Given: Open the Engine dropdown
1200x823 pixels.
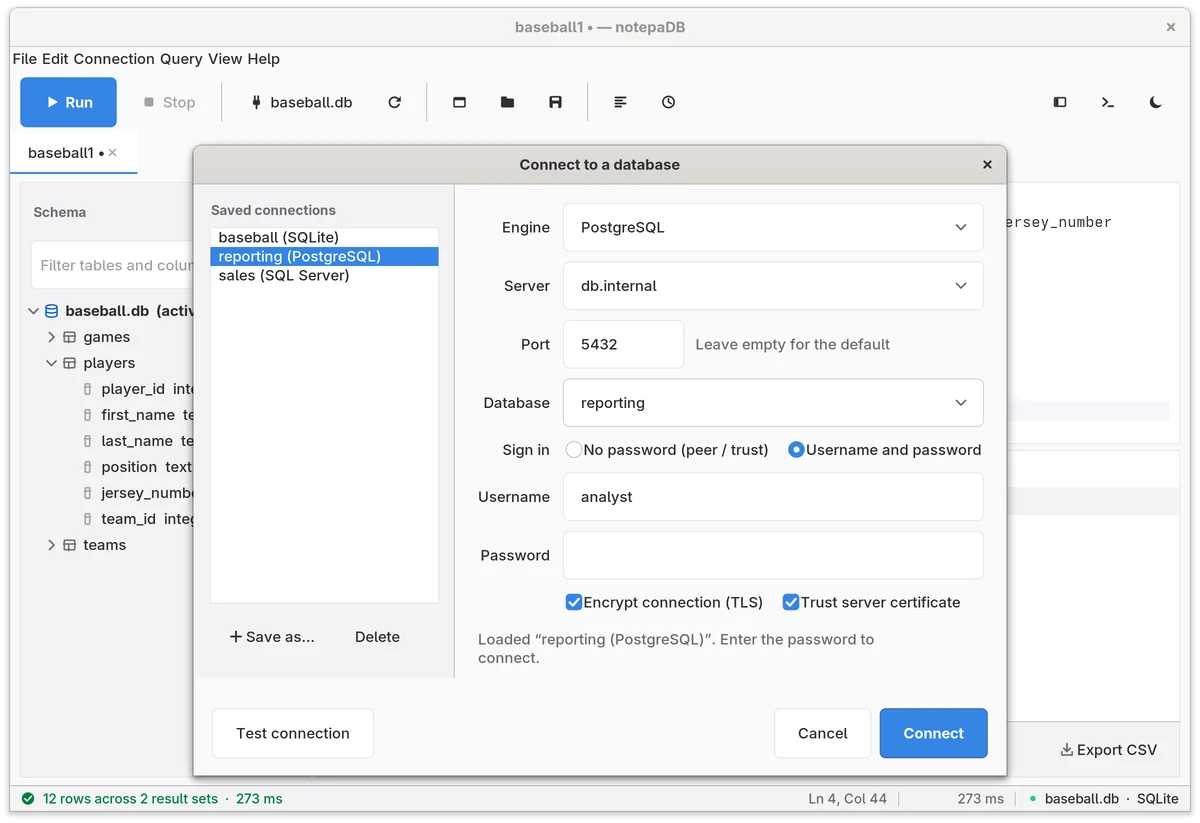Looking at the screenshot, I should coord(773,227).
